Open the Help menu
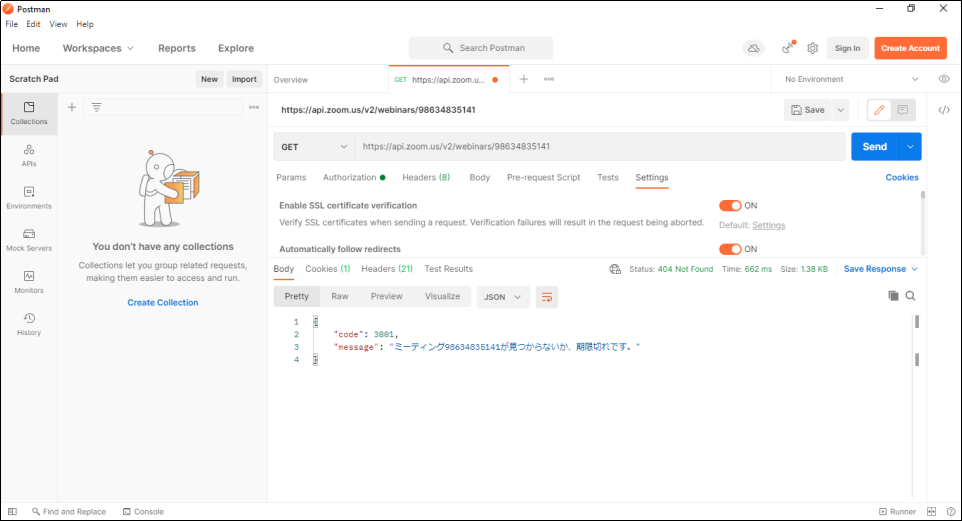 pyautogui.click(x=85, y=24)
